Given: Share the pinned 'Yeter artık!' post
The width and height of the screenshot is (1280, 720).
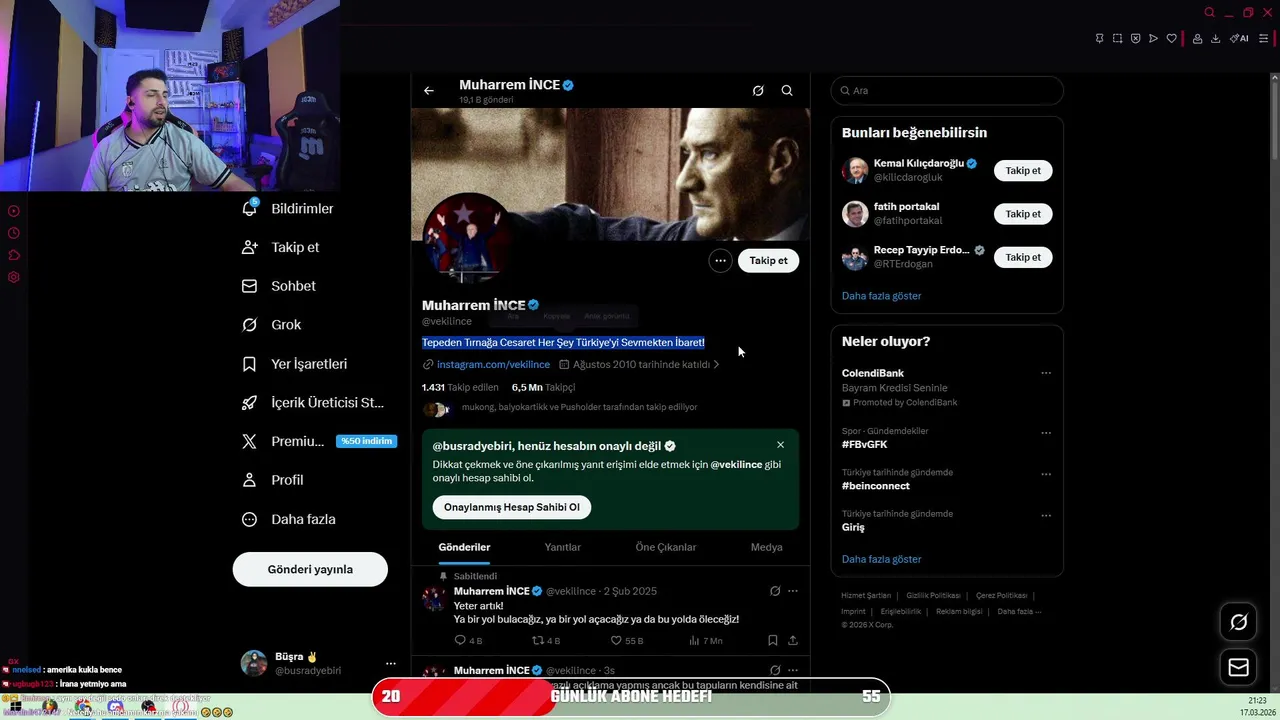Looking at the screenshot, I should click(x=793, y=640).
